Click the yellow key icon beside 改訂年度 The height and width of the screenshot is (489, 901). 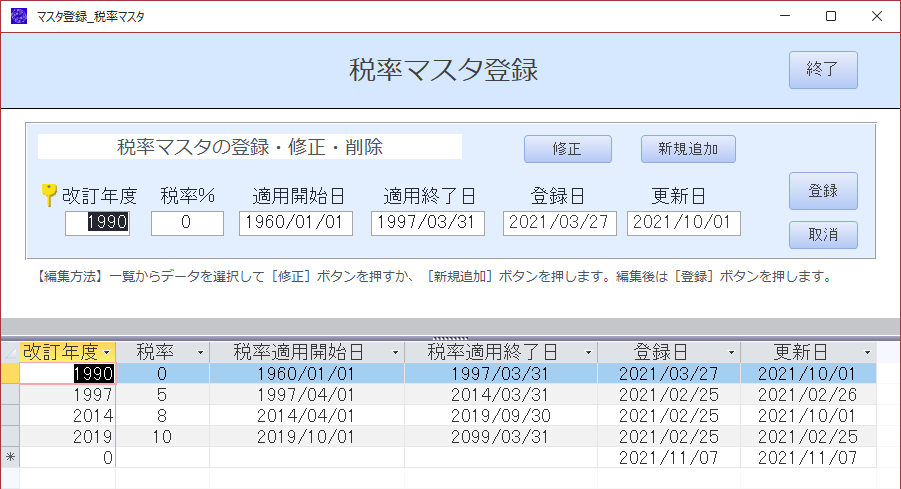pyautogui.click(x=49, y=195)
